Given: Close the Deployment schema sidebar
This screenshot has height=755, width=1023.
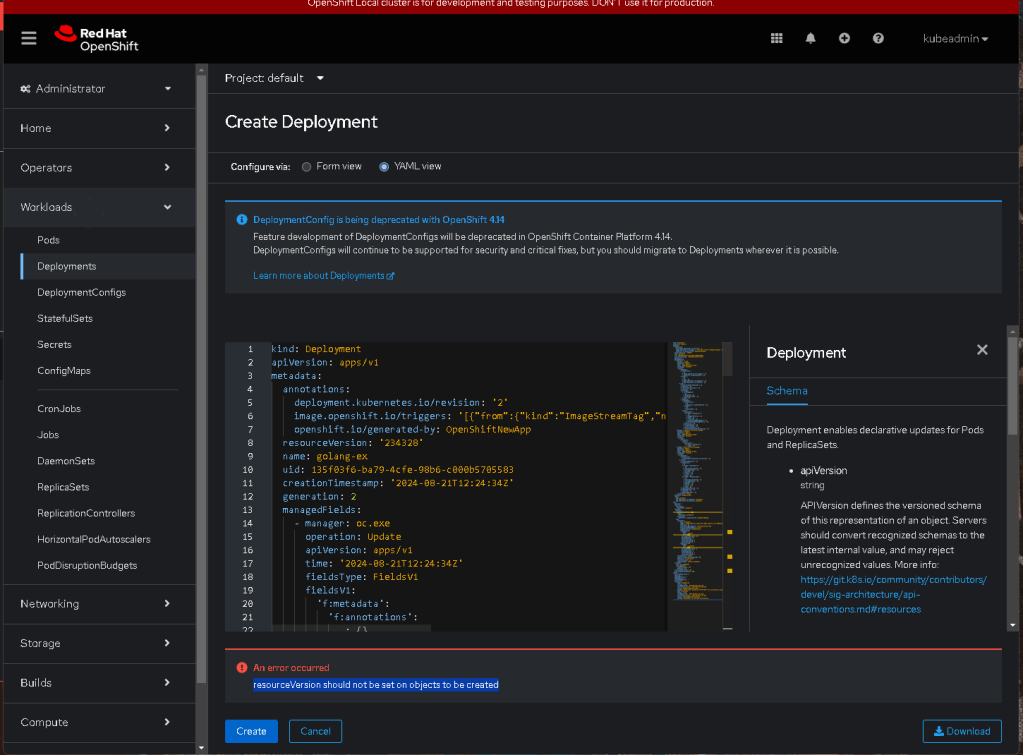Looking at the screenshot, I should [982, 350].
